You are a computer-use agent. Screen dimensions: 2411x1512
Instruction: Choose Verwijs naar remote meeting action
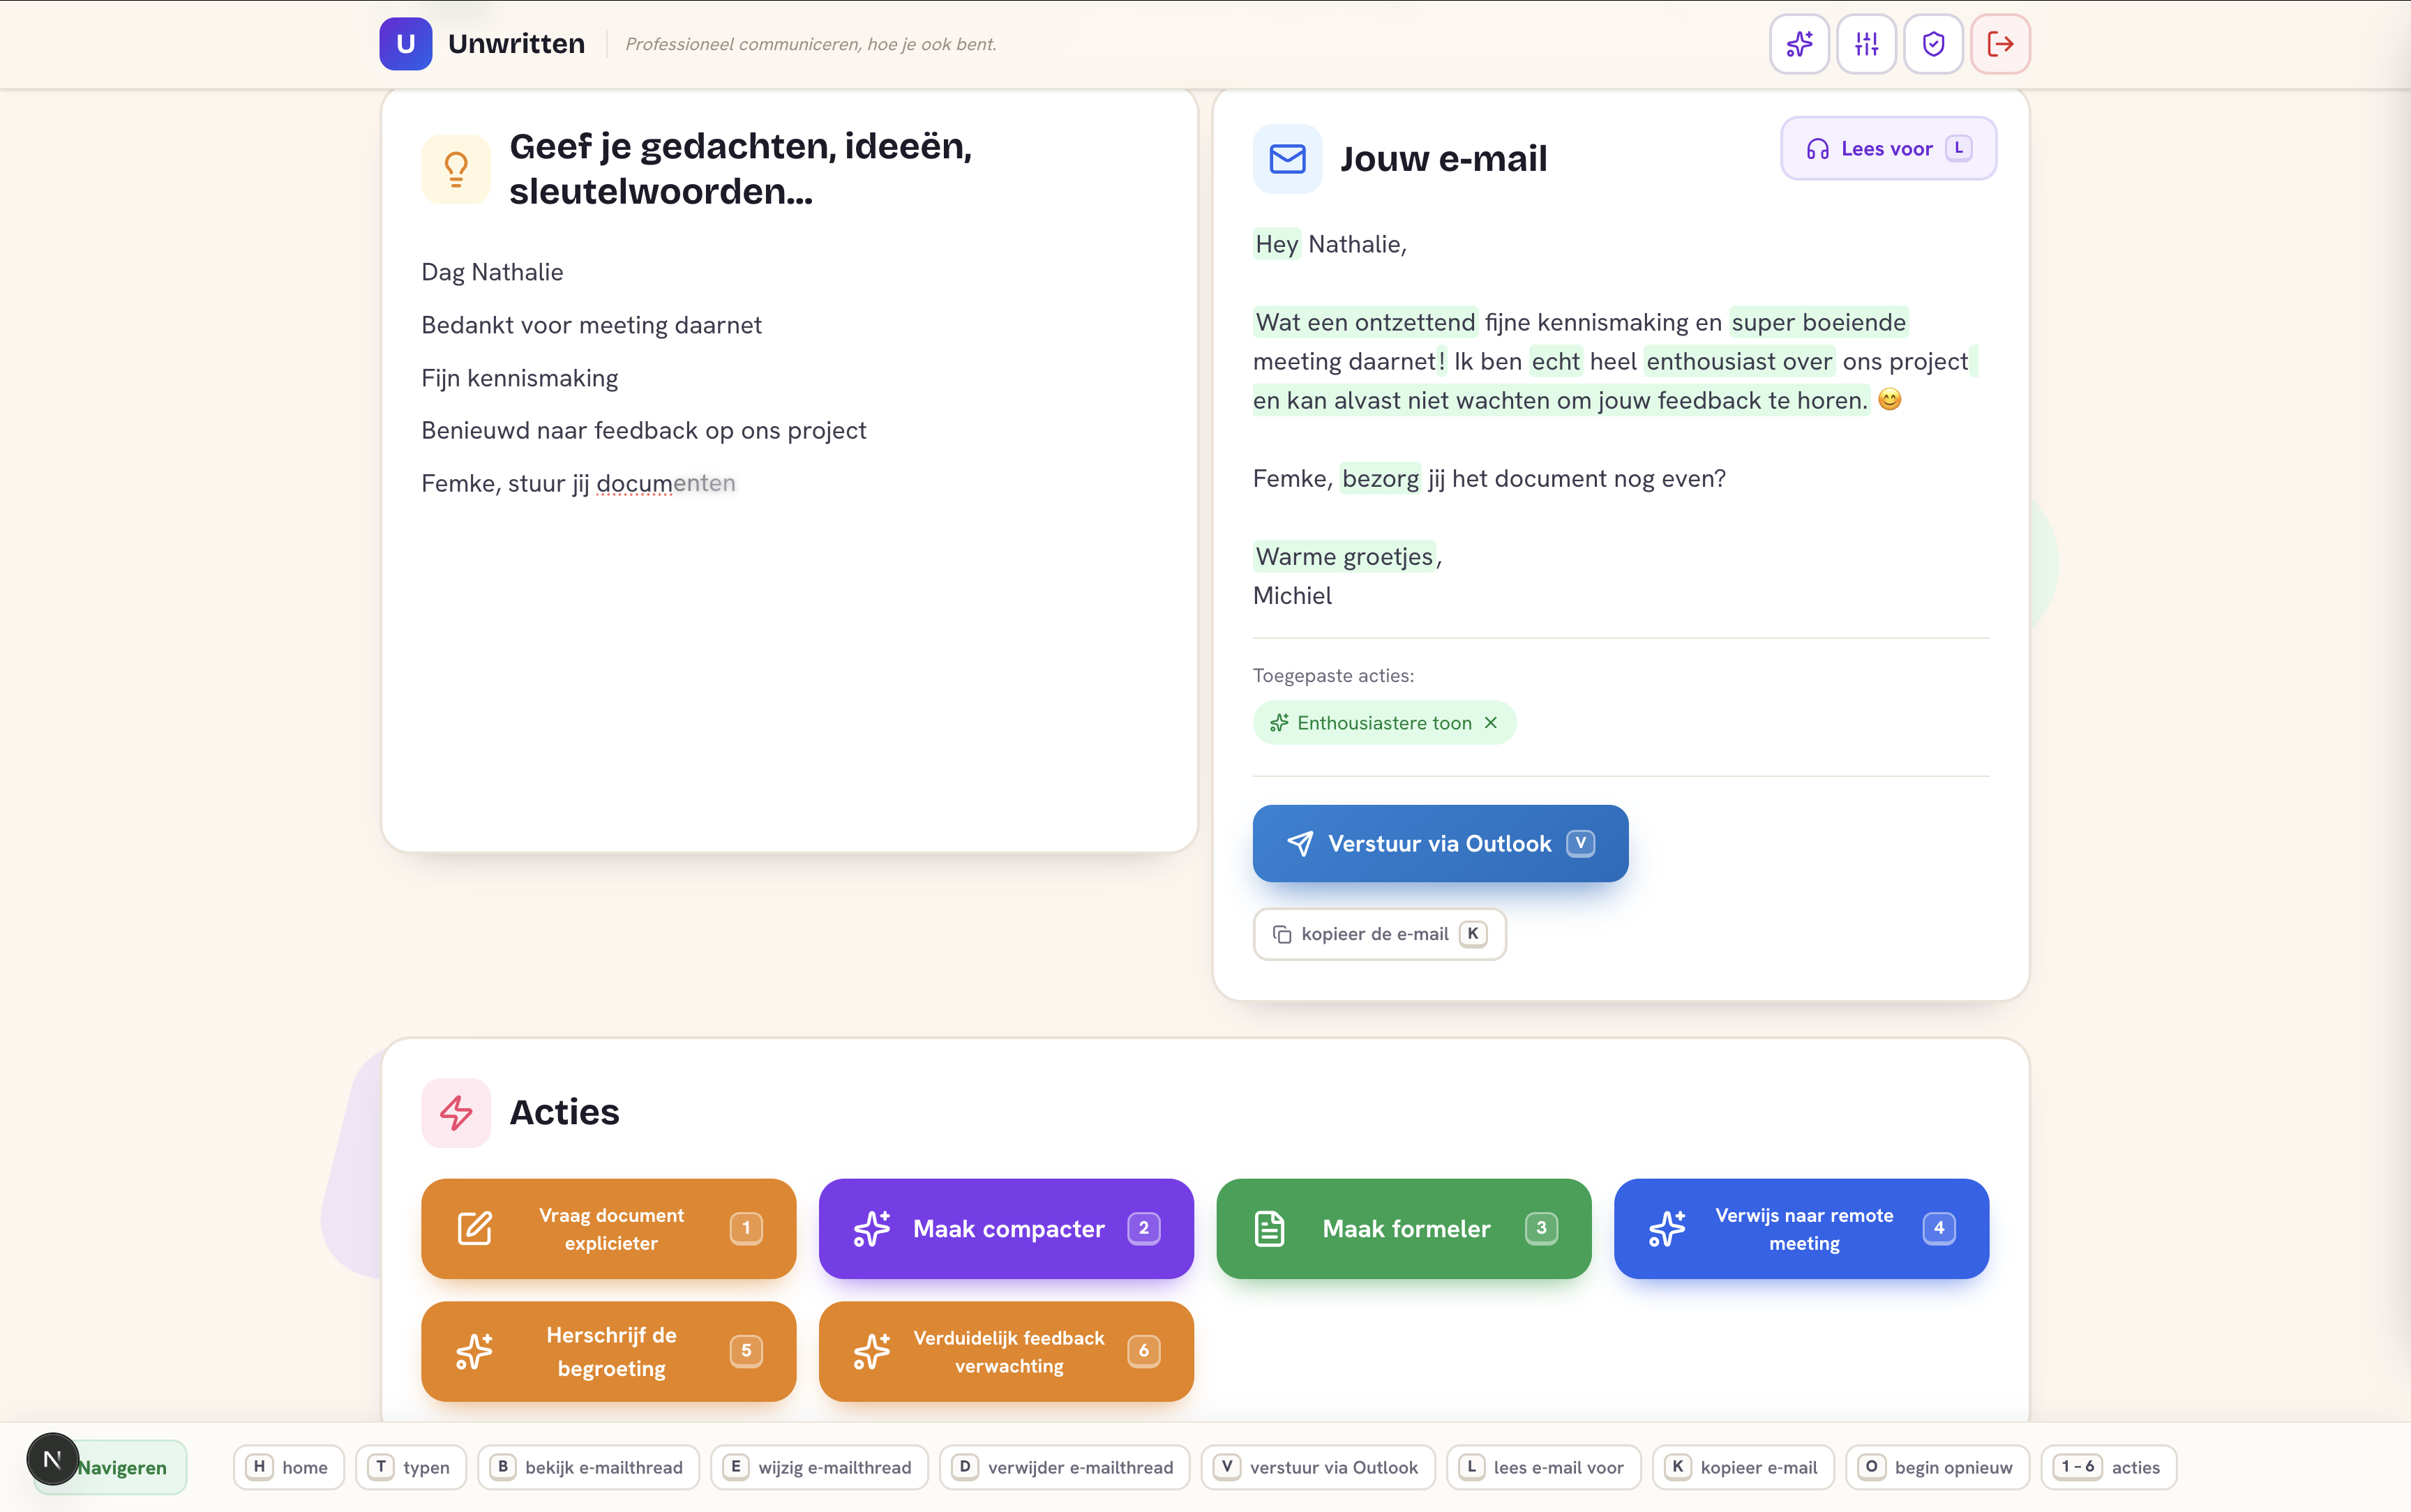1801,1228
